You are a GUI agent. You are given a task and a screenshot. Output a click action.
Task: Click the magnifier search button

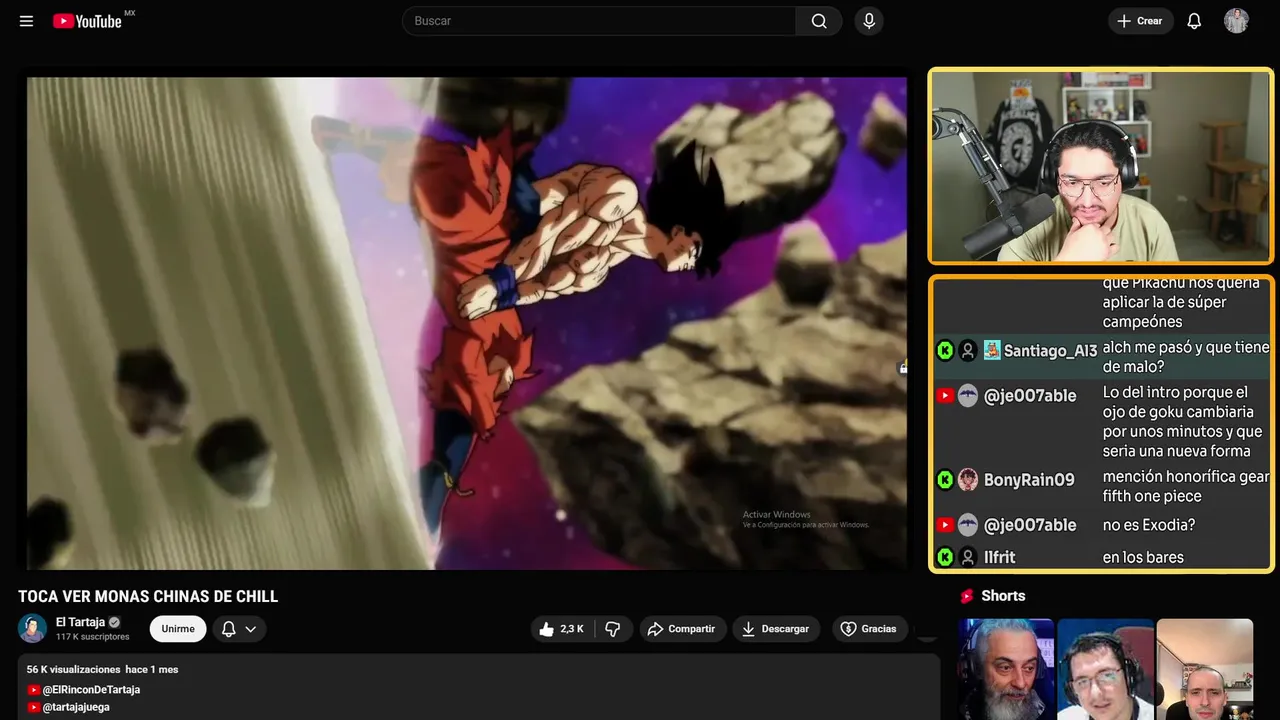click(x=819, y=21)
